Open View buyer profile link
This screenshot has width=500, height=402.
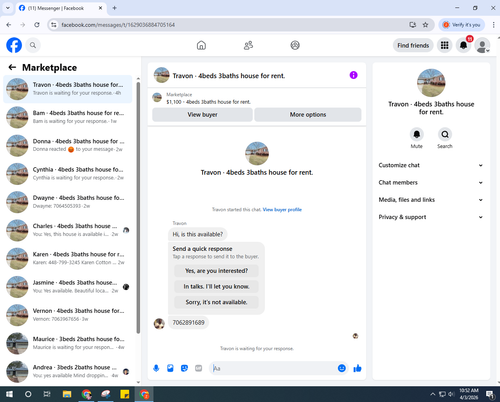point(282,210)
